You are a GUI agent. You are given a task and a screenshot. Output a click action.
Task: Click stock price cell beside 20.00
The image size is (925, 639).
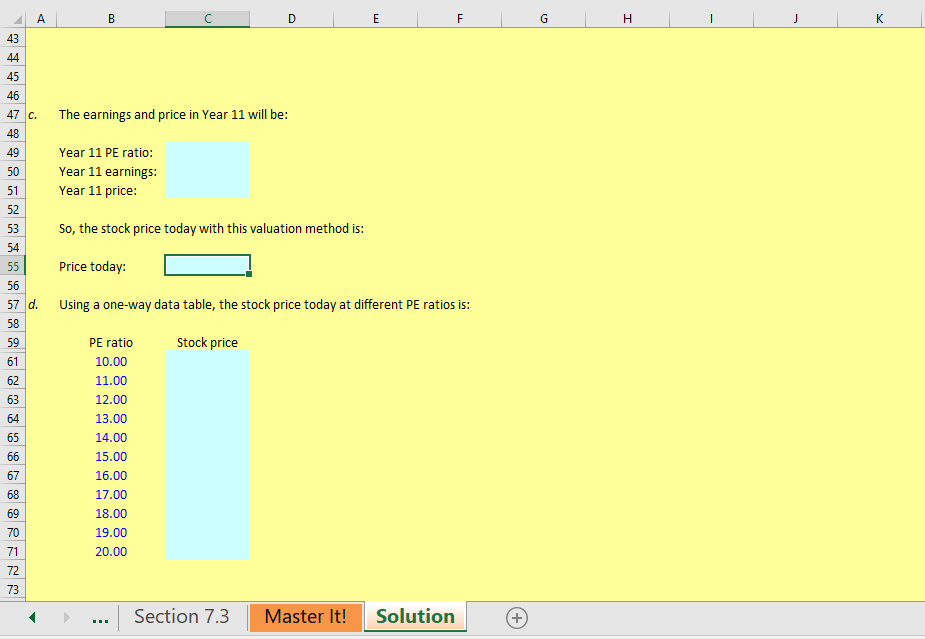207,552
